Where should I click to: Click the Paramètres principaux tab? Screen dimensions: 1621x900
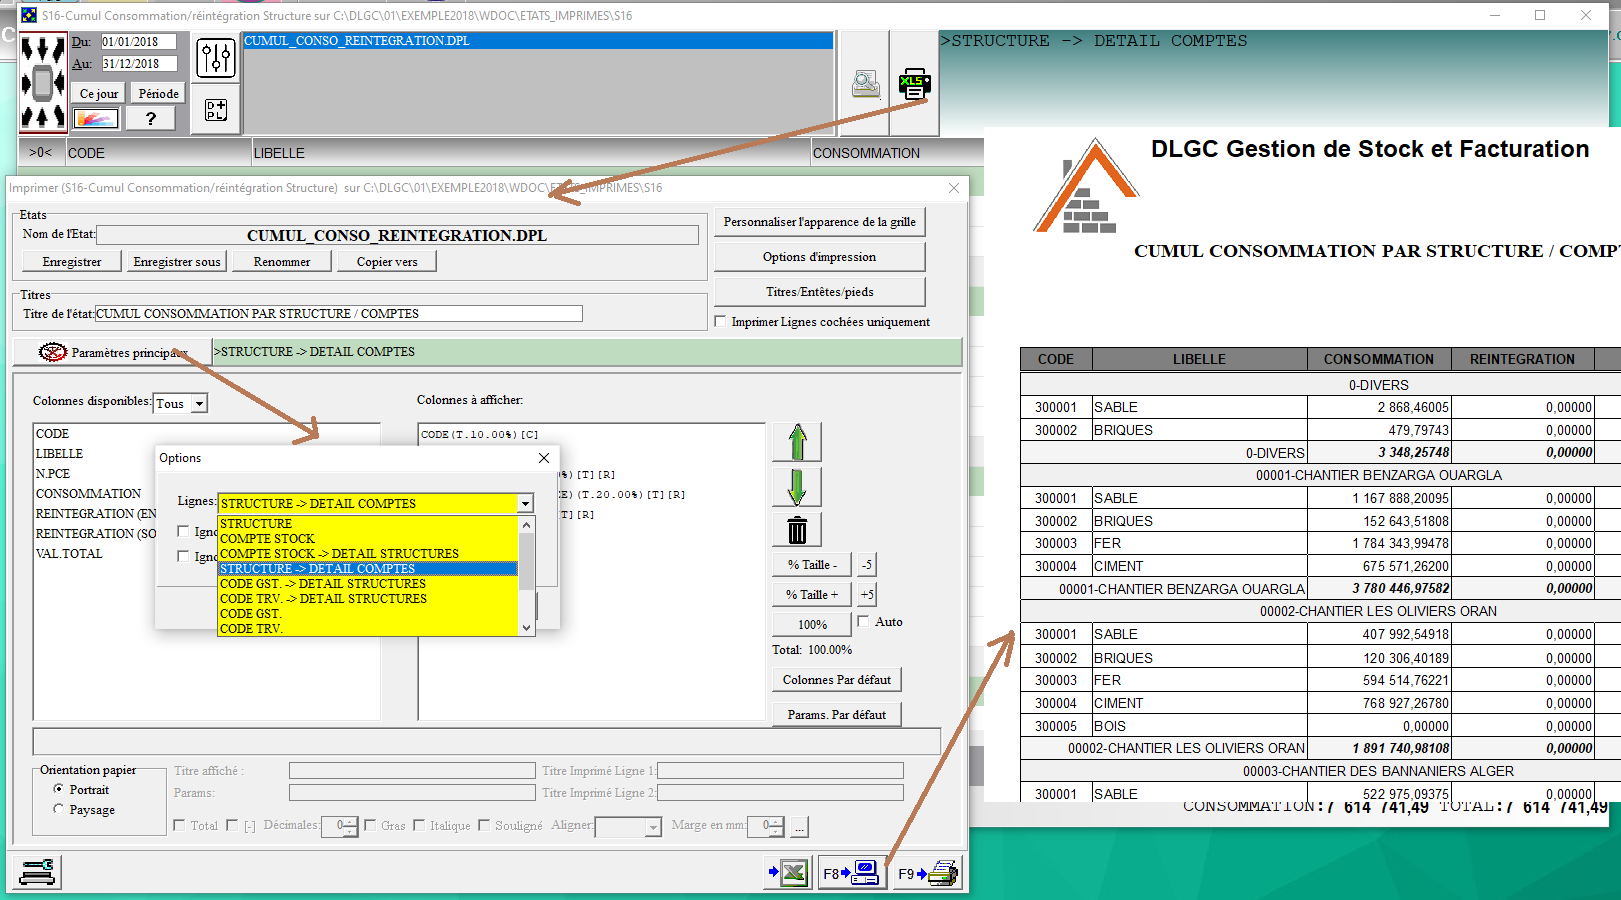[112, 352]
